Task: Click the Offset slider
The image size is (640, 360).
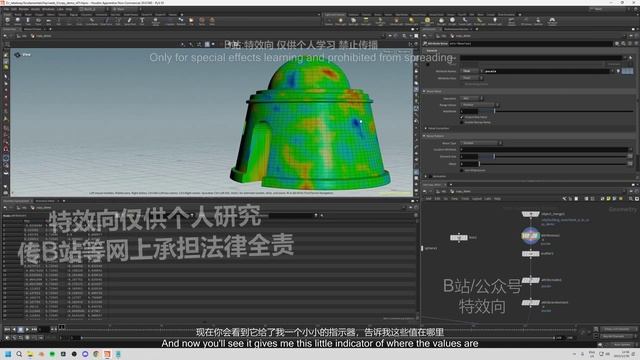Action: [553, 164]
